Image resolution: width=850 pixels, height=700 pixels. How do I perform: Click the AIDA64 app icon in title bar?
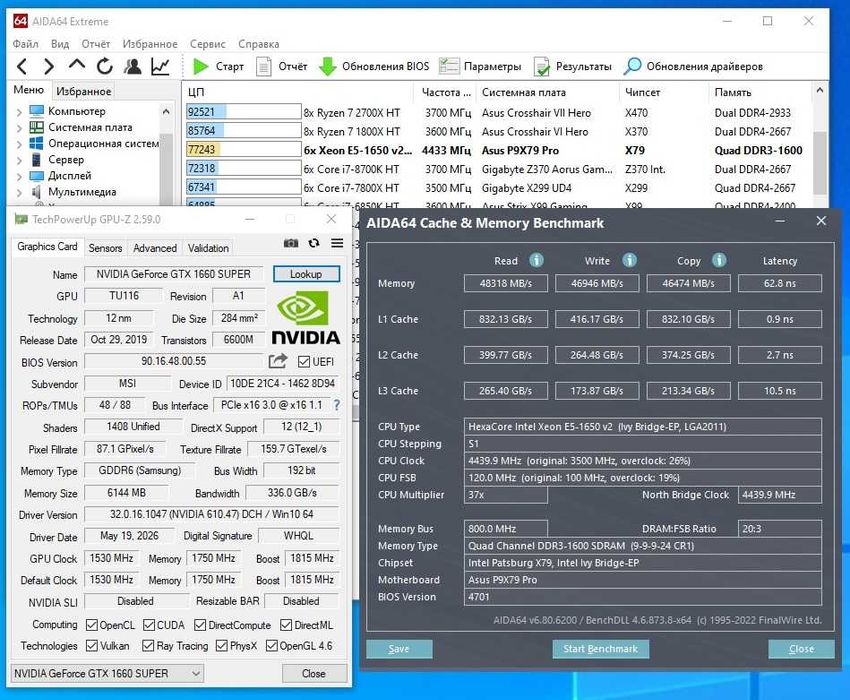20,21
